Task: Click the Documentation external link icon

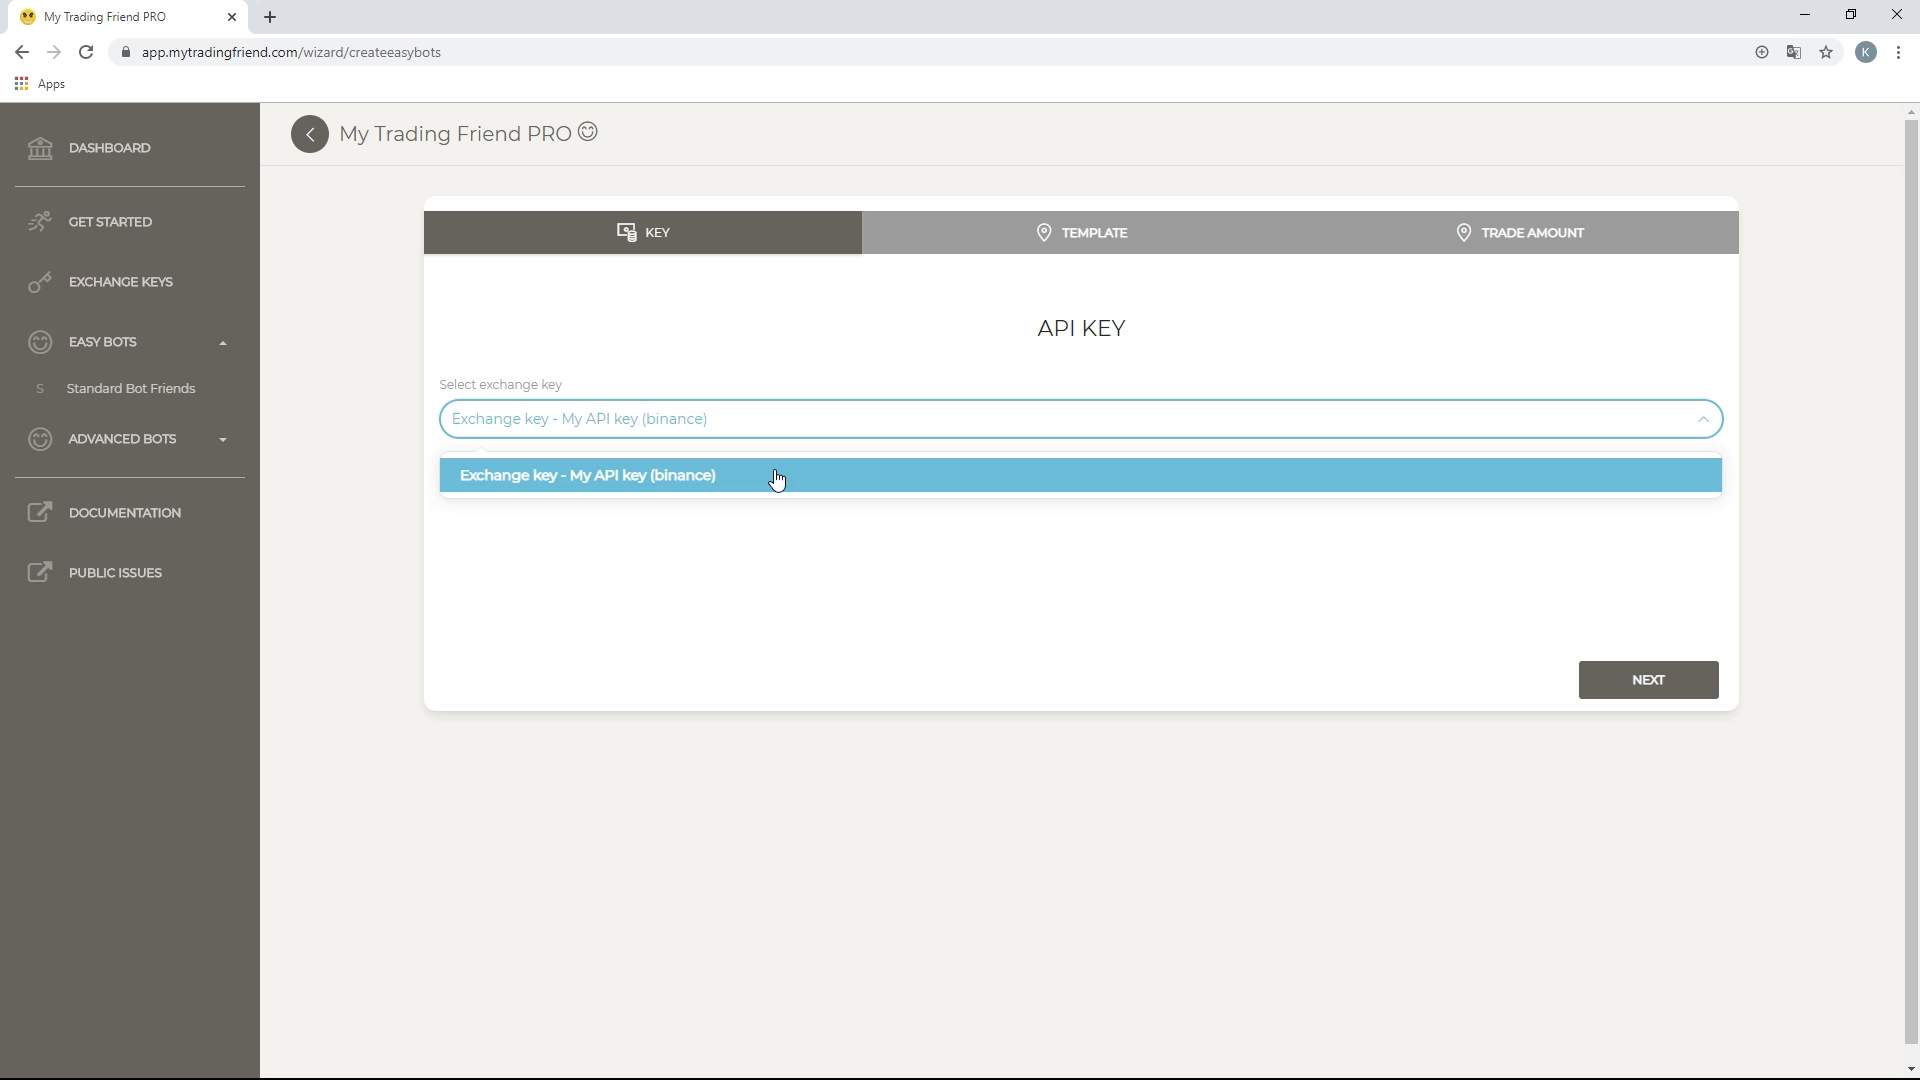Action: pyautogui.click(x=40, y=513)
